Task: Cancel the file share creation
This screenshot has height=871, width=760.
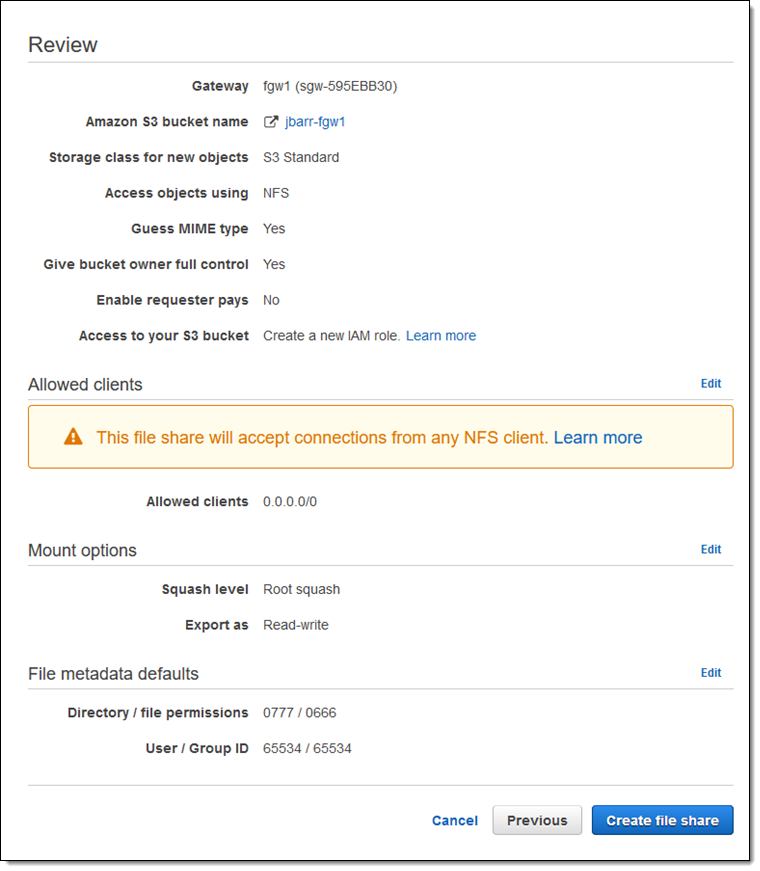Action: (x=455, y=821)
